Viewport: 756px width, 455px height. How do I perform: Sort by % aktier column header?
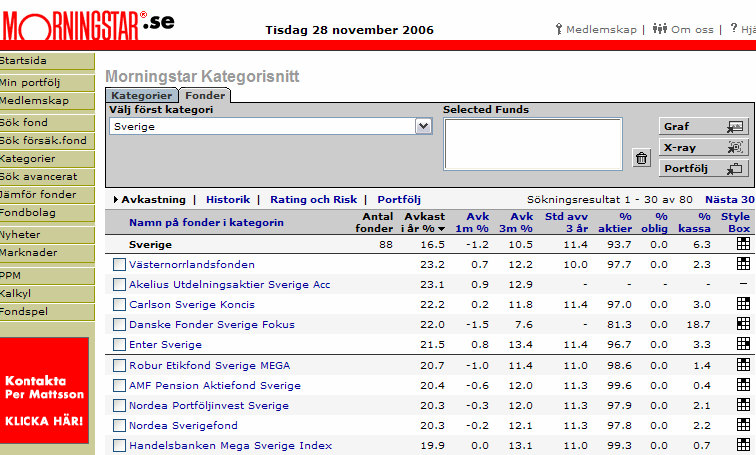click(x=615, y=222)
